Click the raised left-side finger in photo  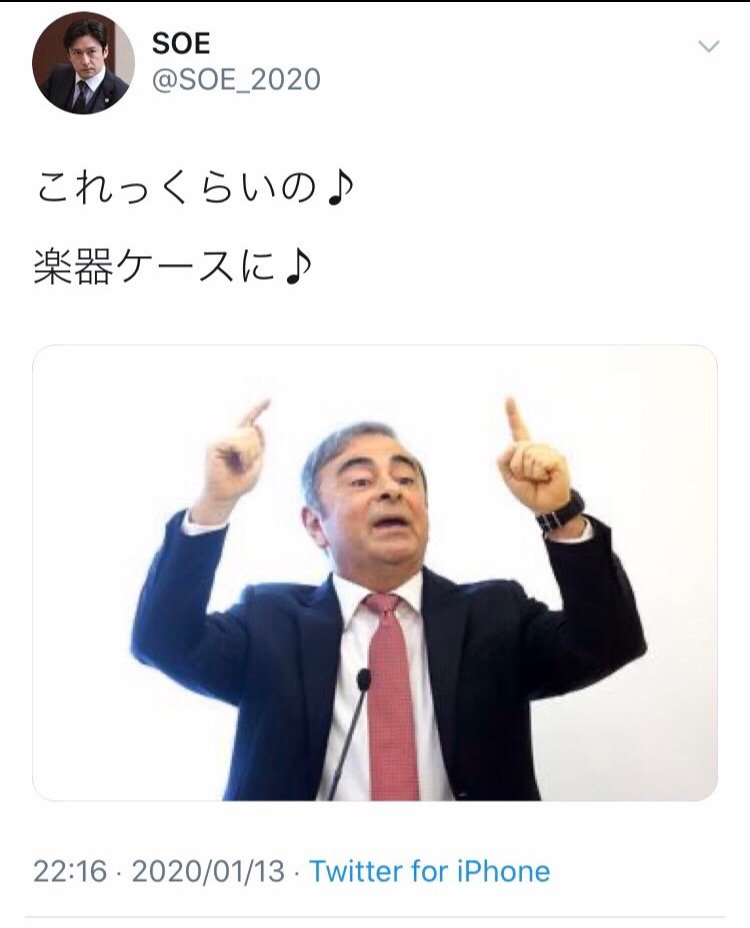[256, 413]
